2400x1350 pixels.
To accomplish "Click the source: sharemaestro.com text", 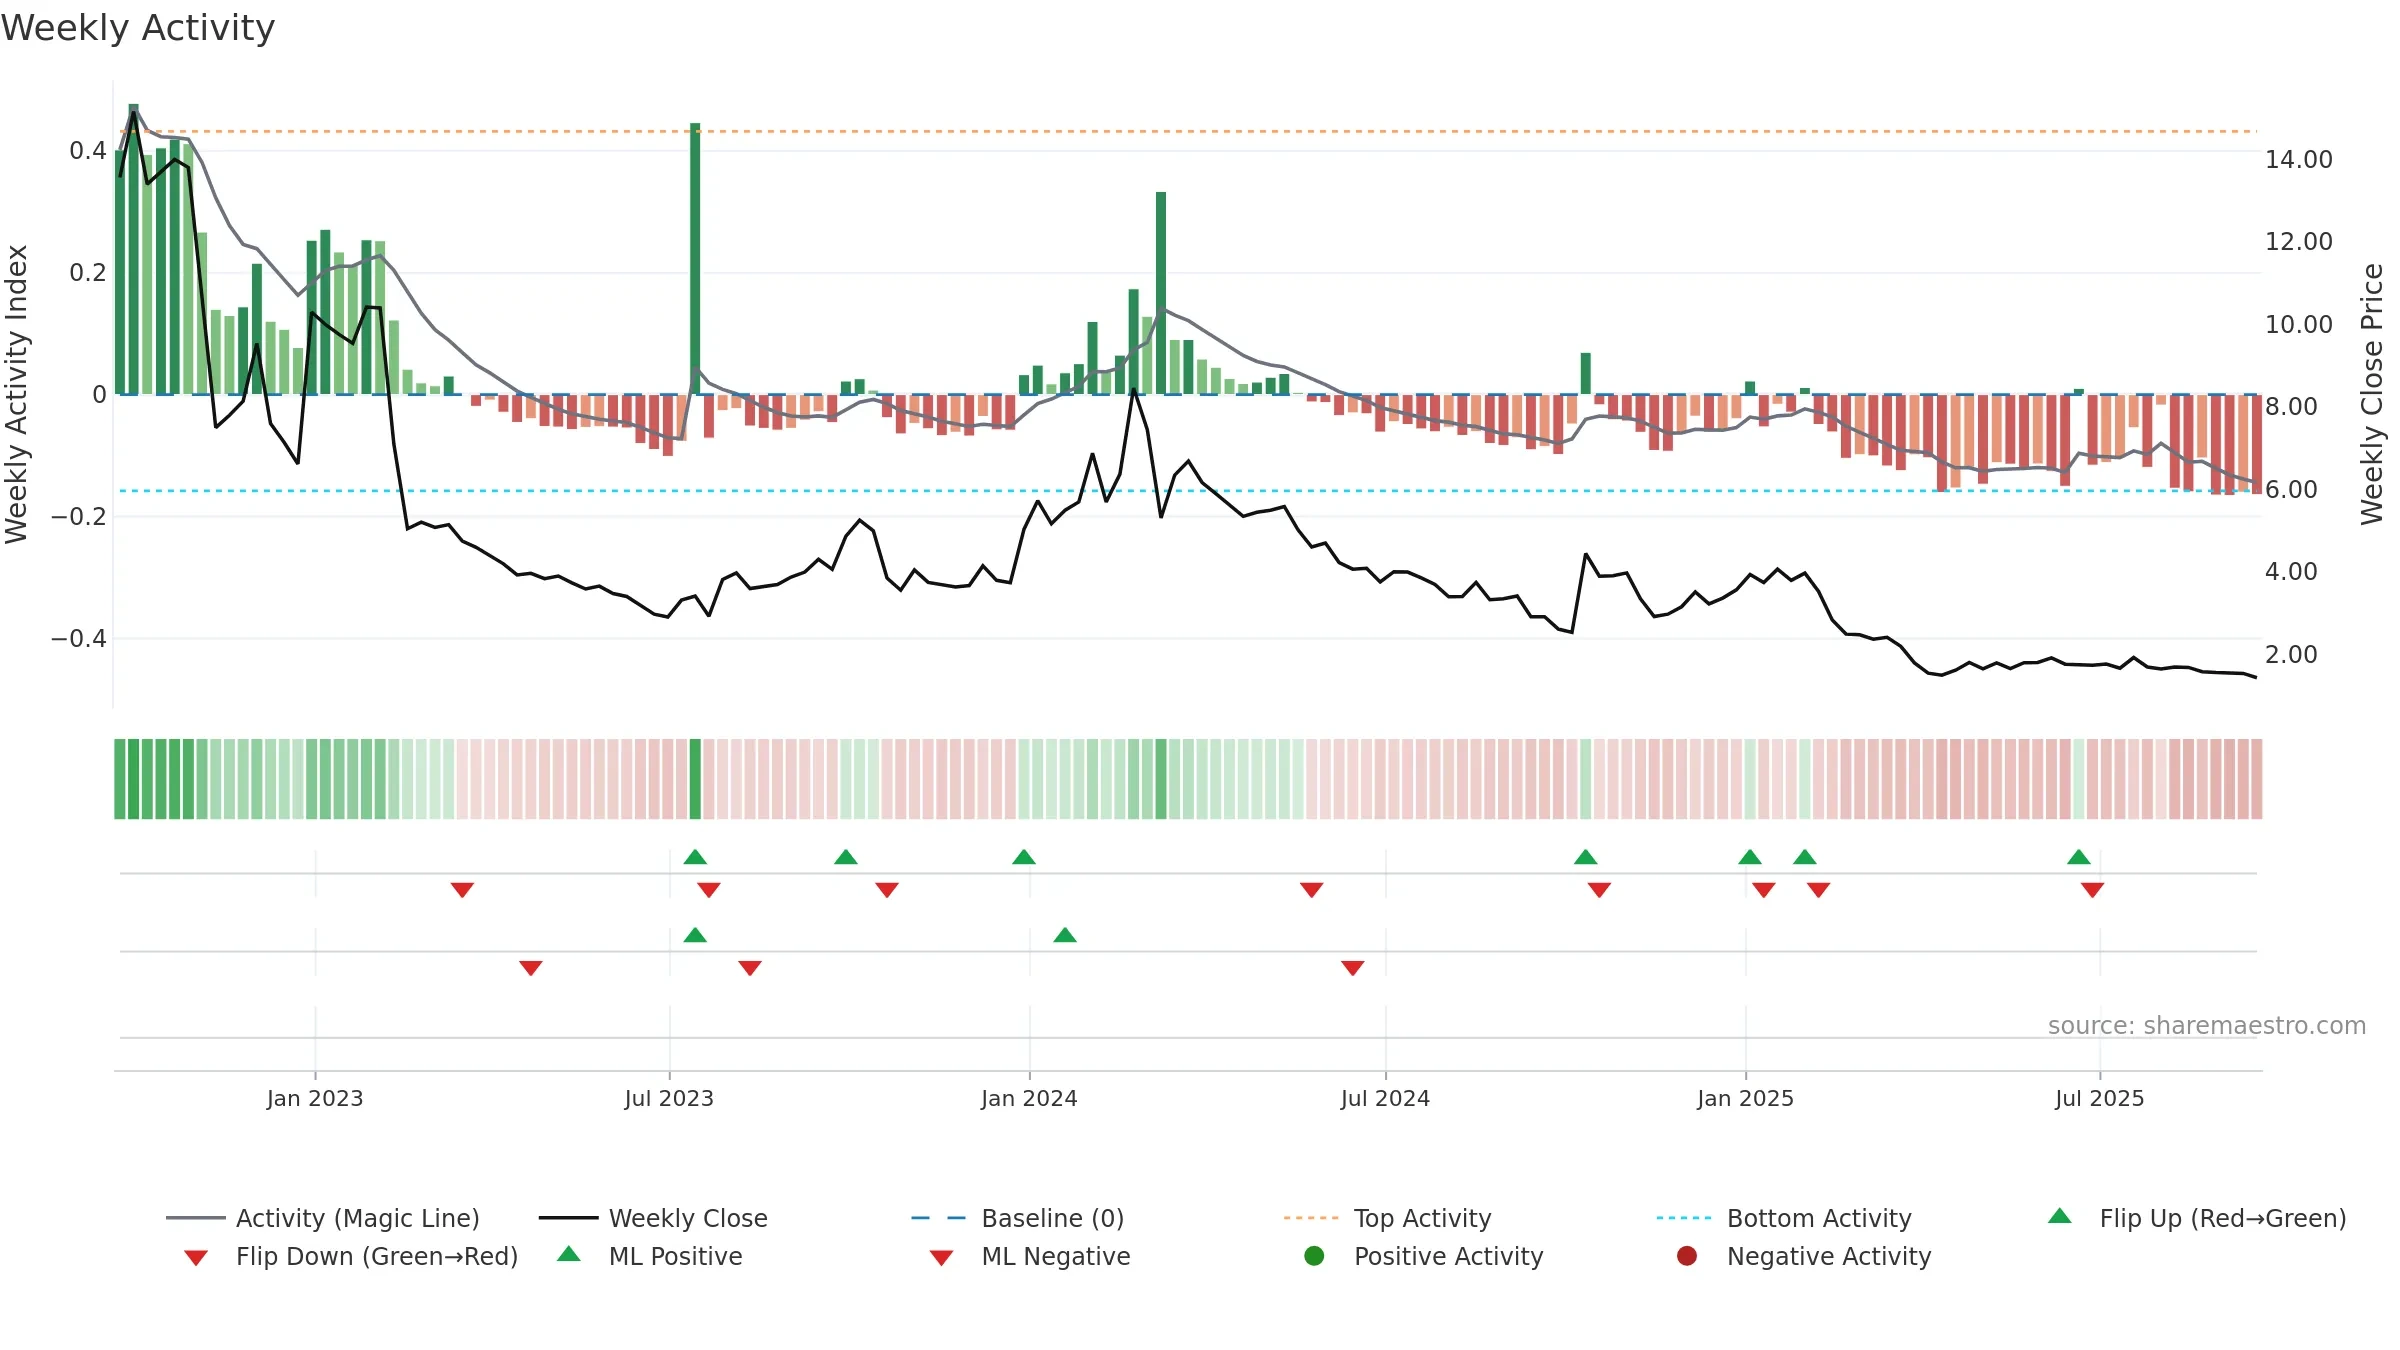I will [2207, 1025].
